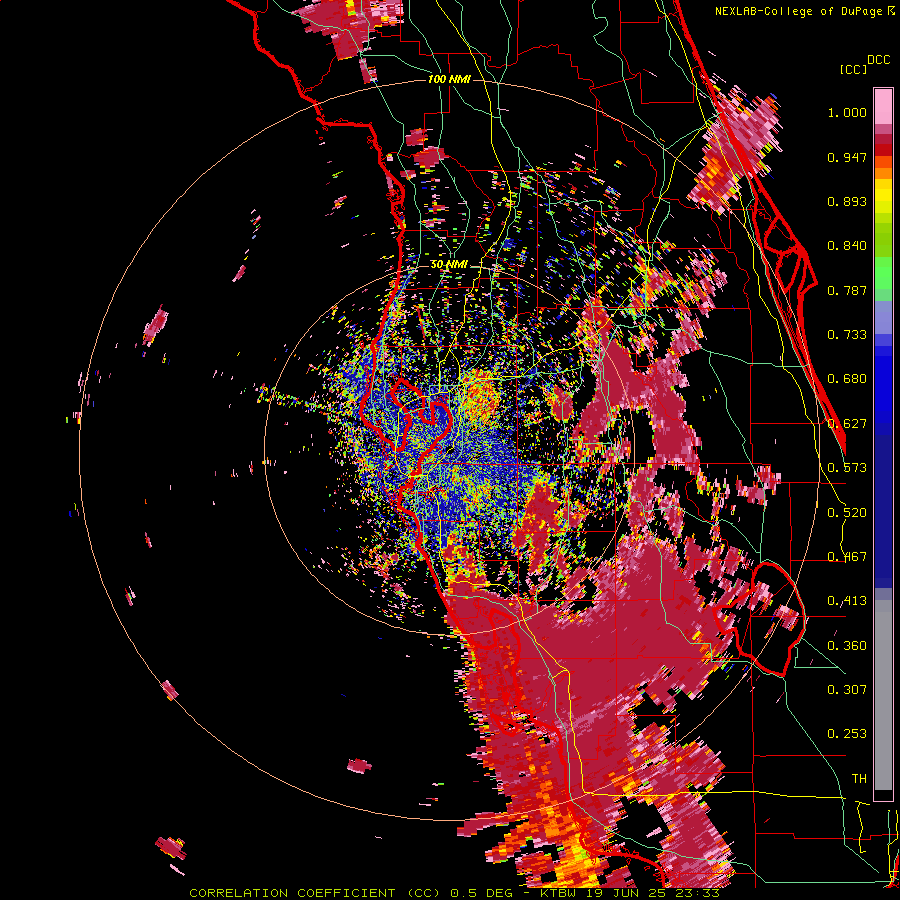The image size is (900, 900).
Task: Click the 0.573 value on the color scale
Action: [x=847, y=468]
